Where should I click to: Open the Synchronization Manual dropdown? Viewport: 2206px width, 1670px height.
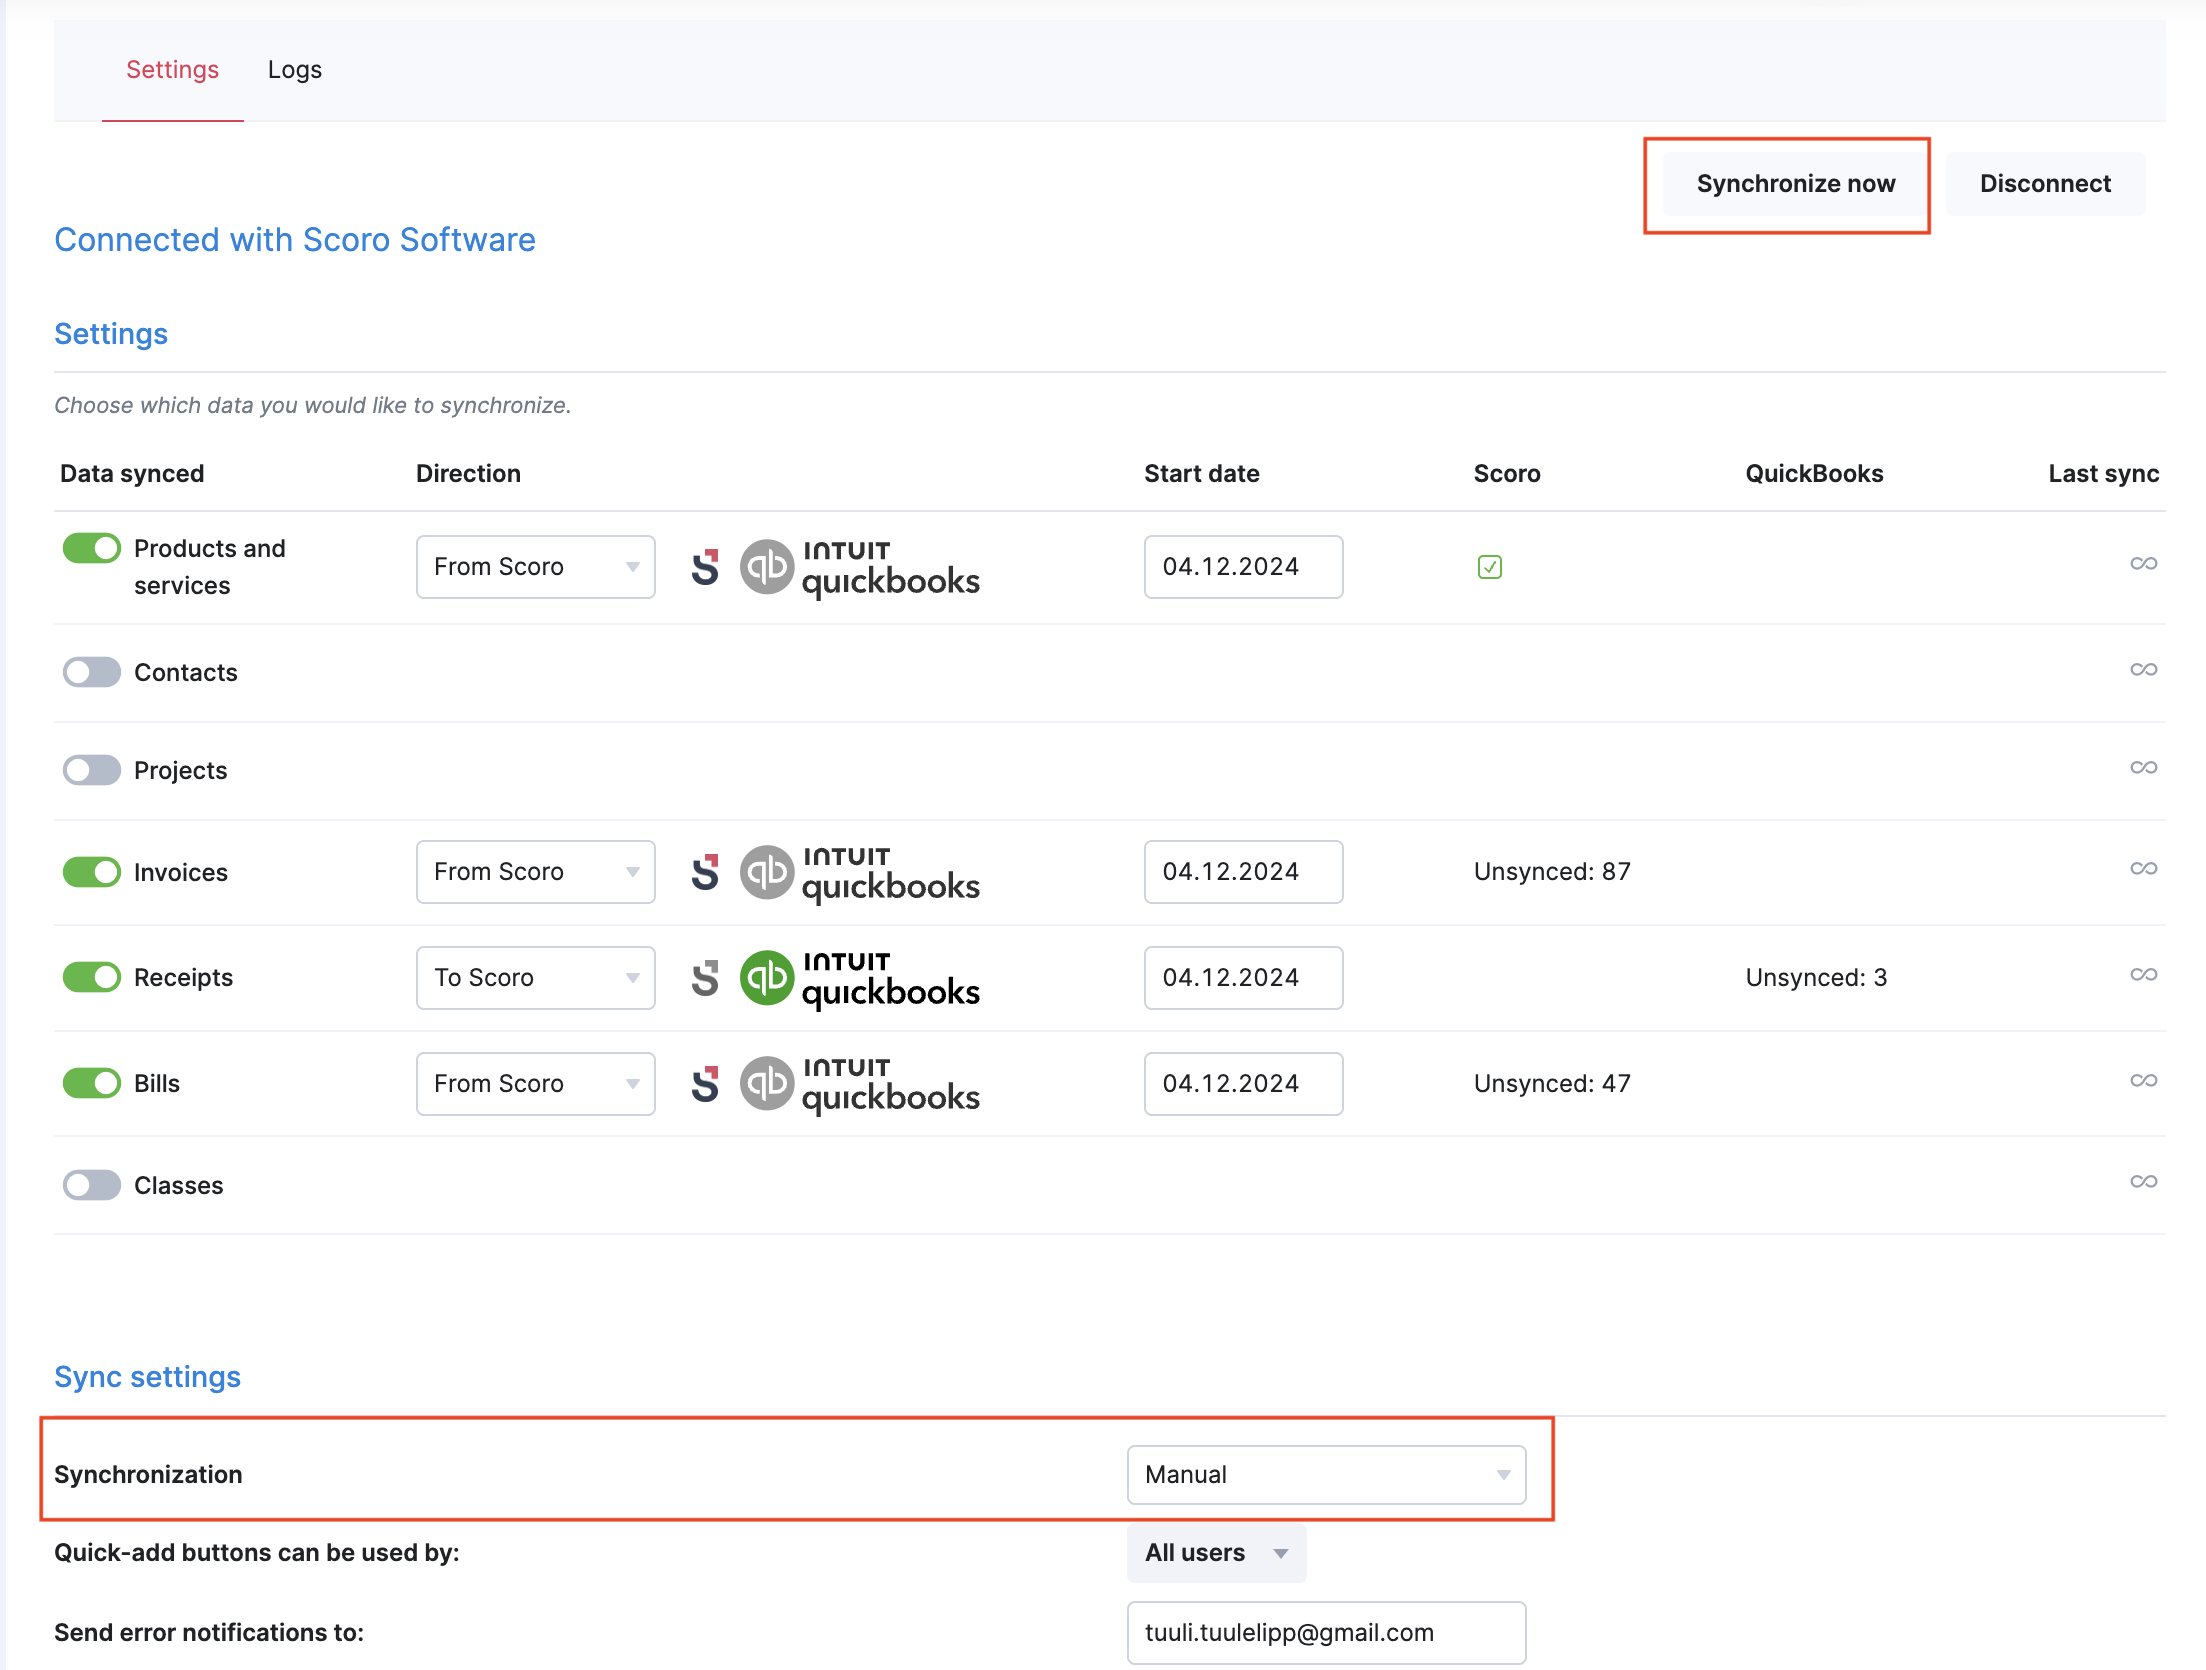[x=1326, y=1475]
